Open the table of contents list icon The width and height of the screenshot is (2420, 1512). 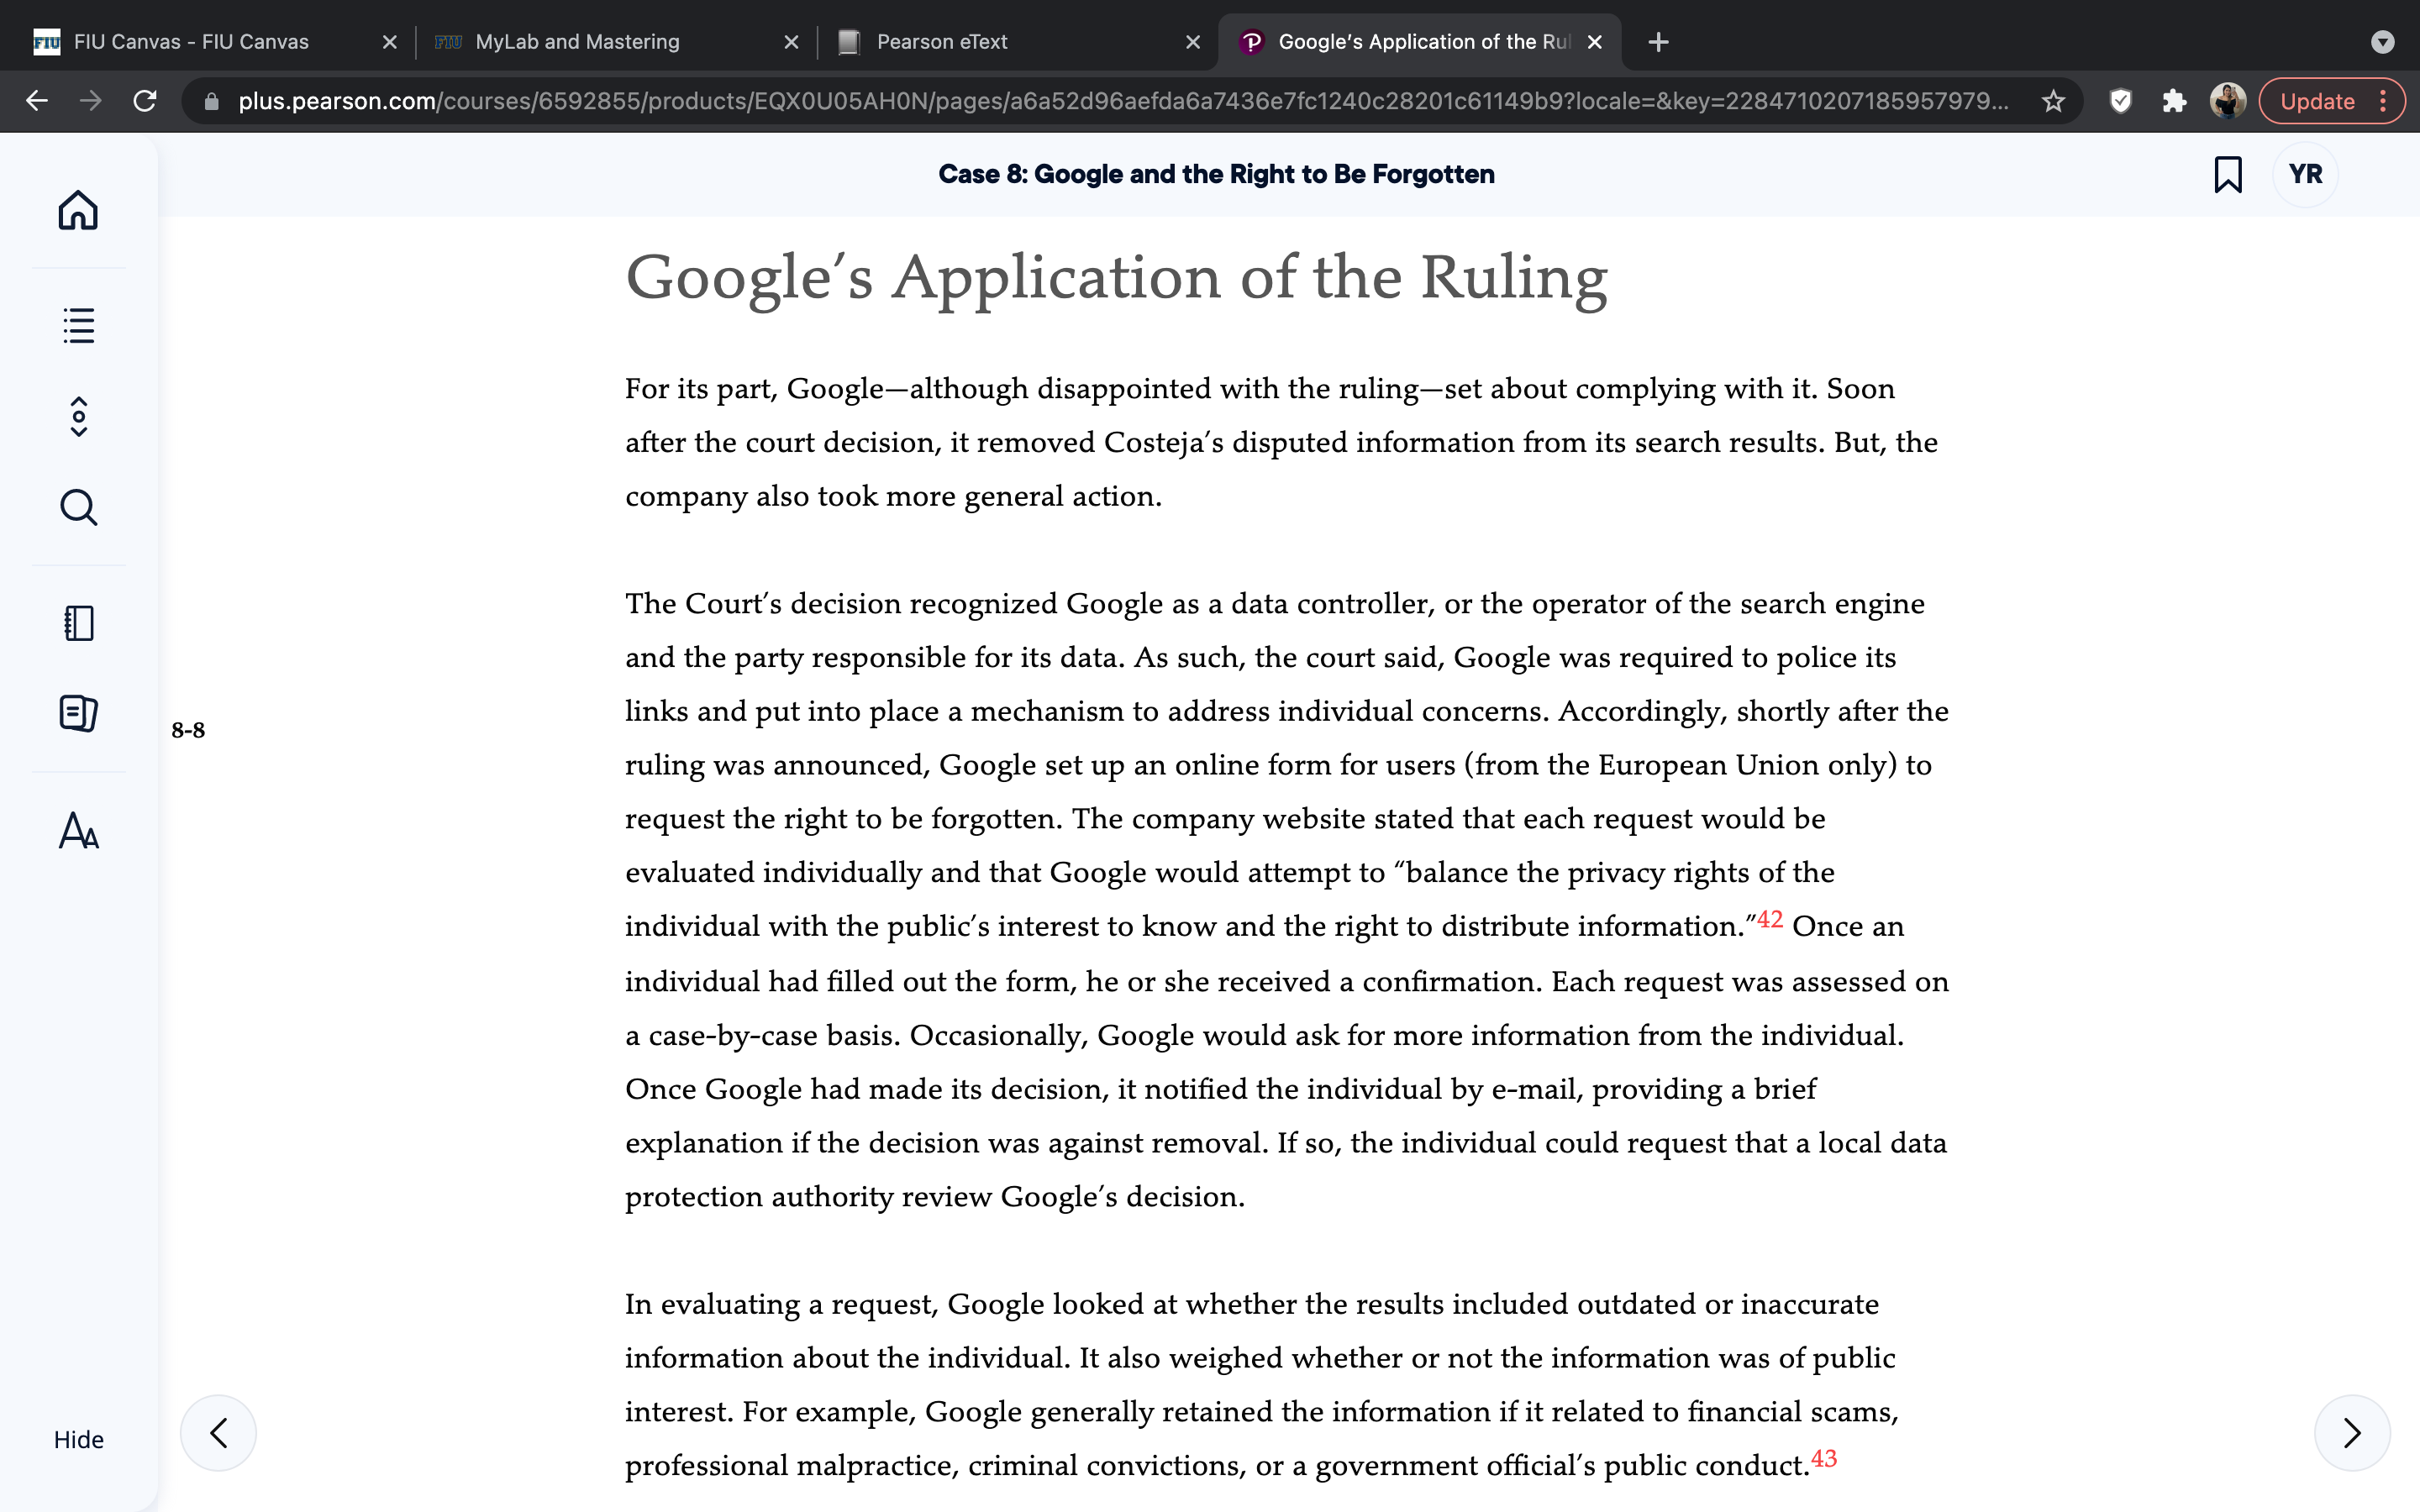(x=78, y=325)
